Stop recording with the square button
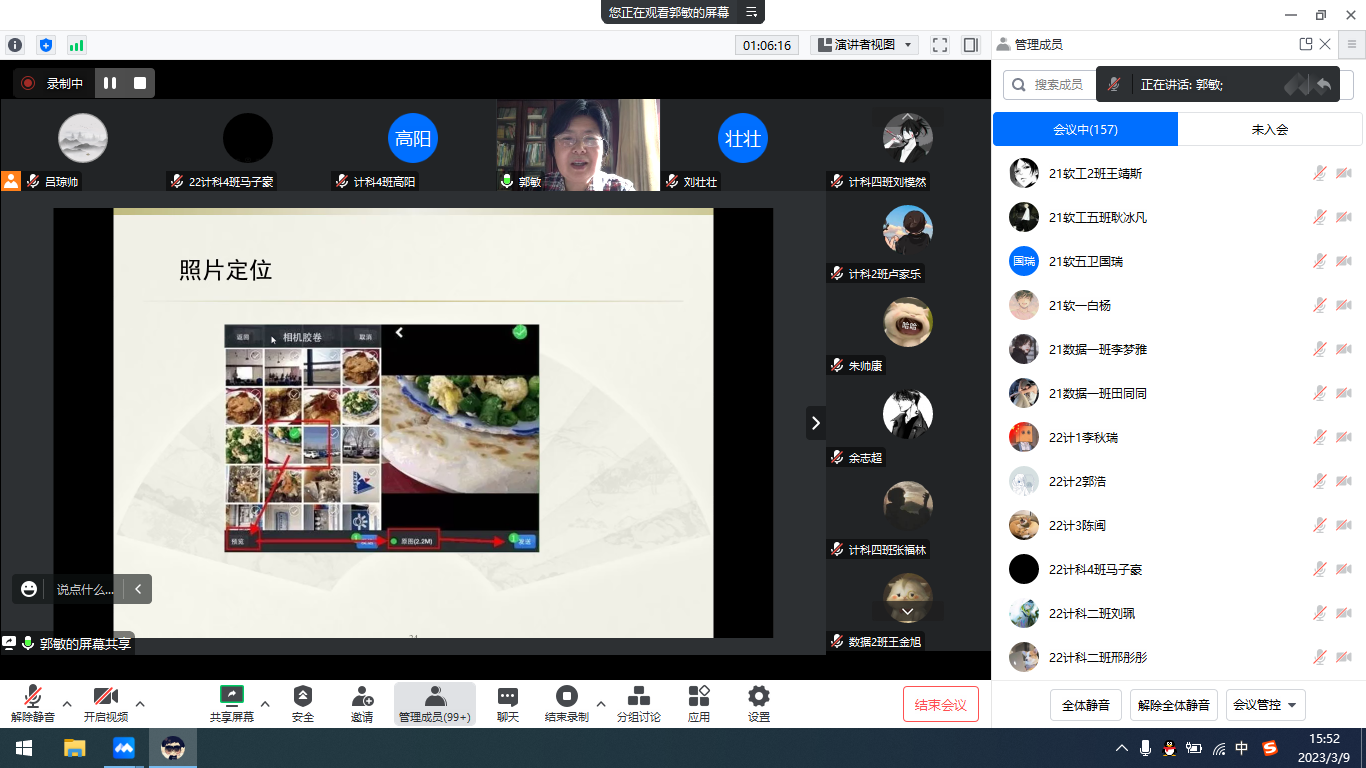Viewport: 1366px width, 768px height. (x=140, y=83)
